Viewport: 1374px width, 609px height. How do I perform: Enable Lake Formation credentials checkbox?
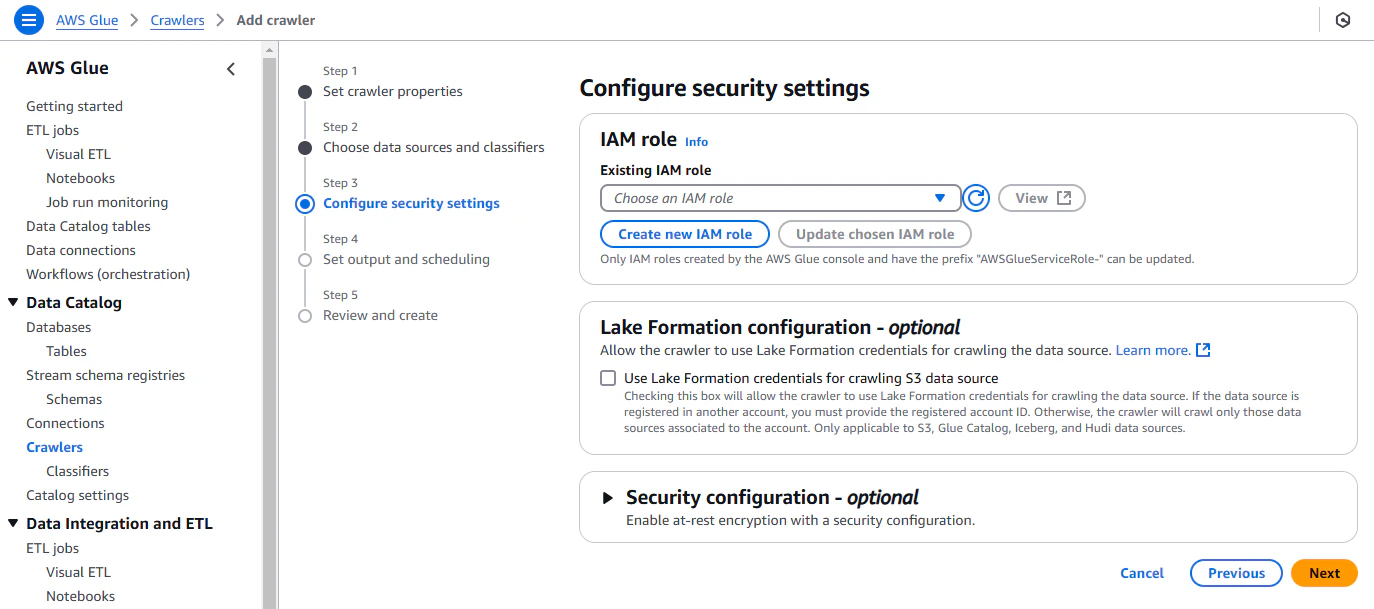(608, 378)
